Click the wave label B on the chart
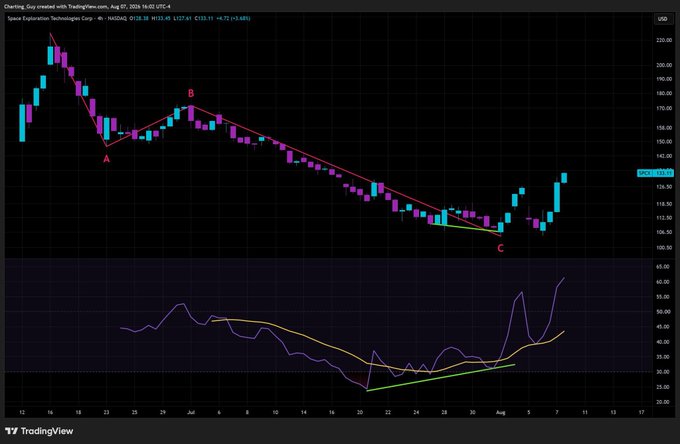Image resolution: width=680 pixels, height=444 pixels. [x=191, y=93]
